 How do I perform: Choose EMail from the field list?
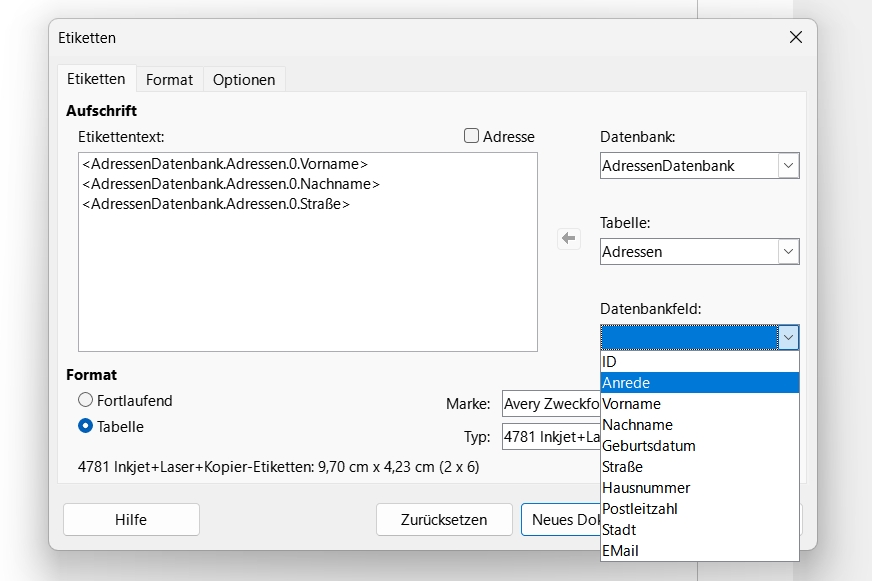[700, 551]
